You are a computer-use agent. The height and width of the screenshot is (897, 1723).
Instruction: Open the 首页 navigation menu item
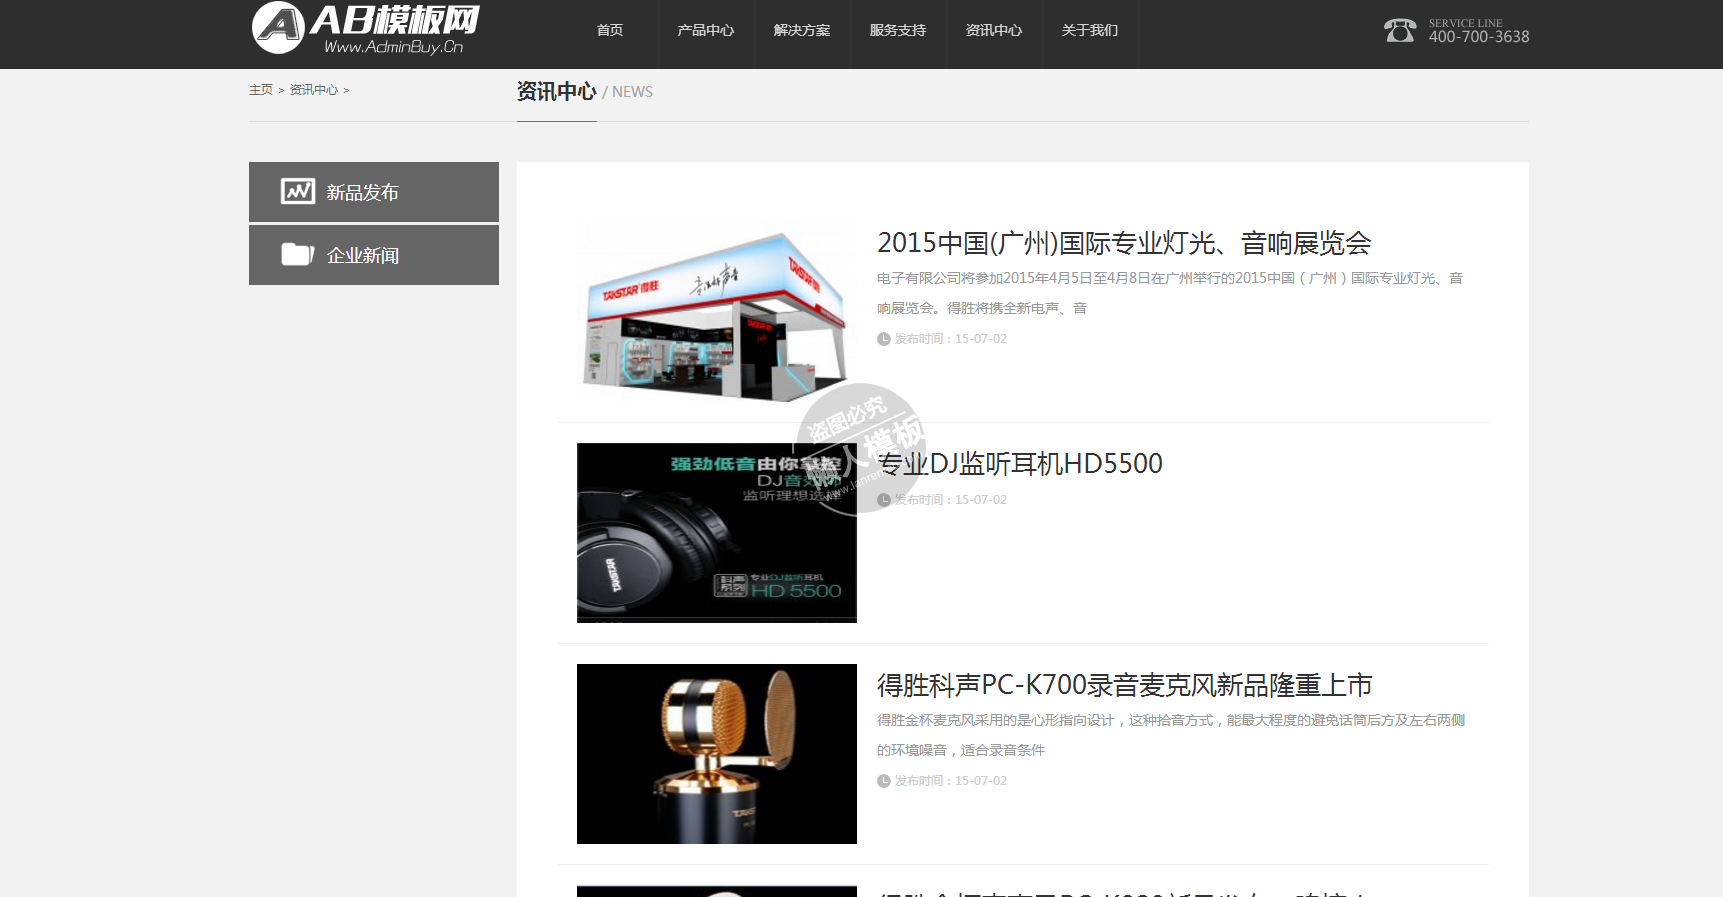click(610, 30)
